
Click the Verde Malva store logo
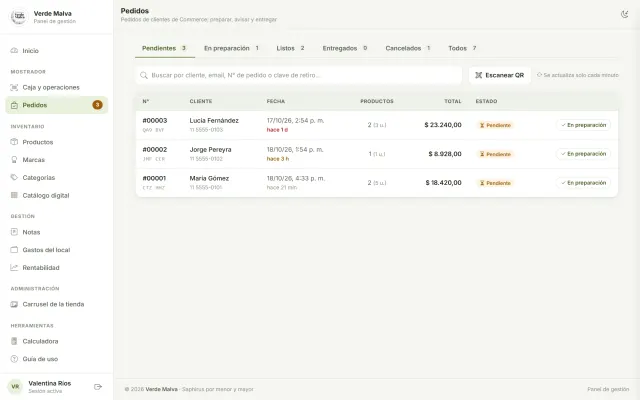pyautogui.click(x=19, y=17)
